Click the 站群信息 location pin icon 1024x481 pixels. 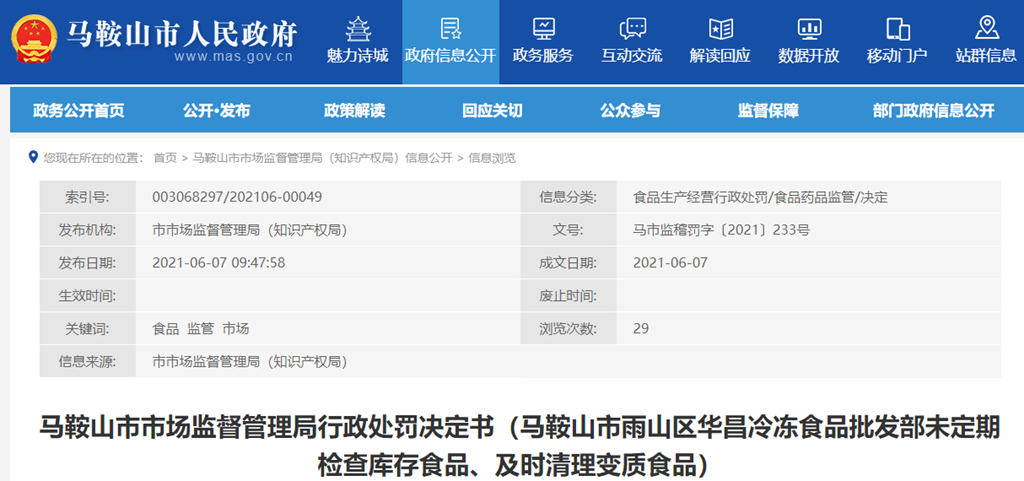tap(986, 27)
